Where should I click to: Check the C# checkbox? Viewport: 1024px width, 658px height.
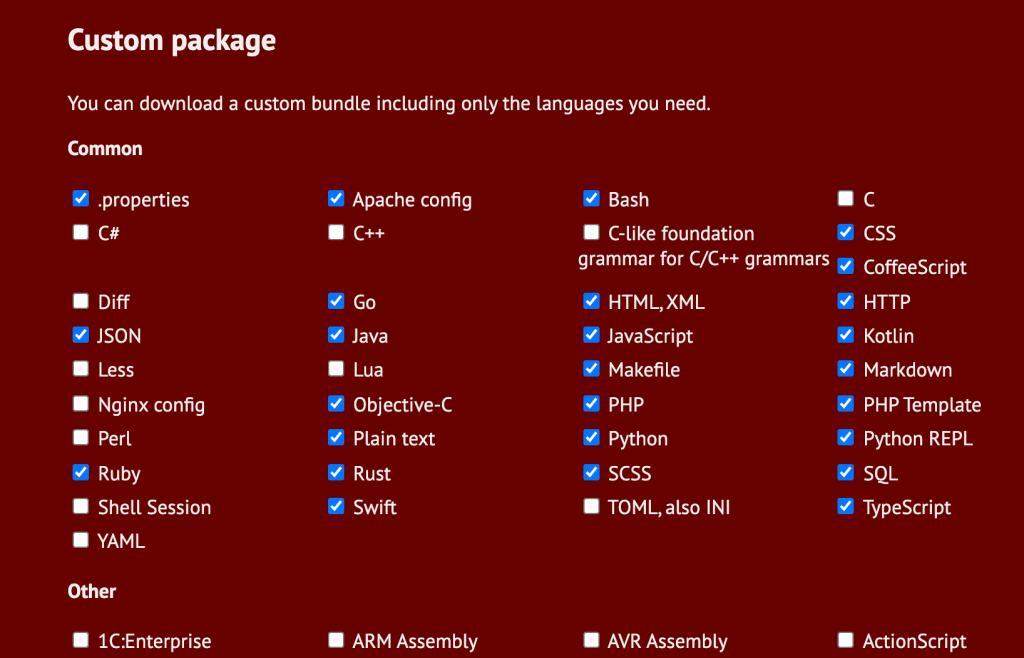point(81,233)
